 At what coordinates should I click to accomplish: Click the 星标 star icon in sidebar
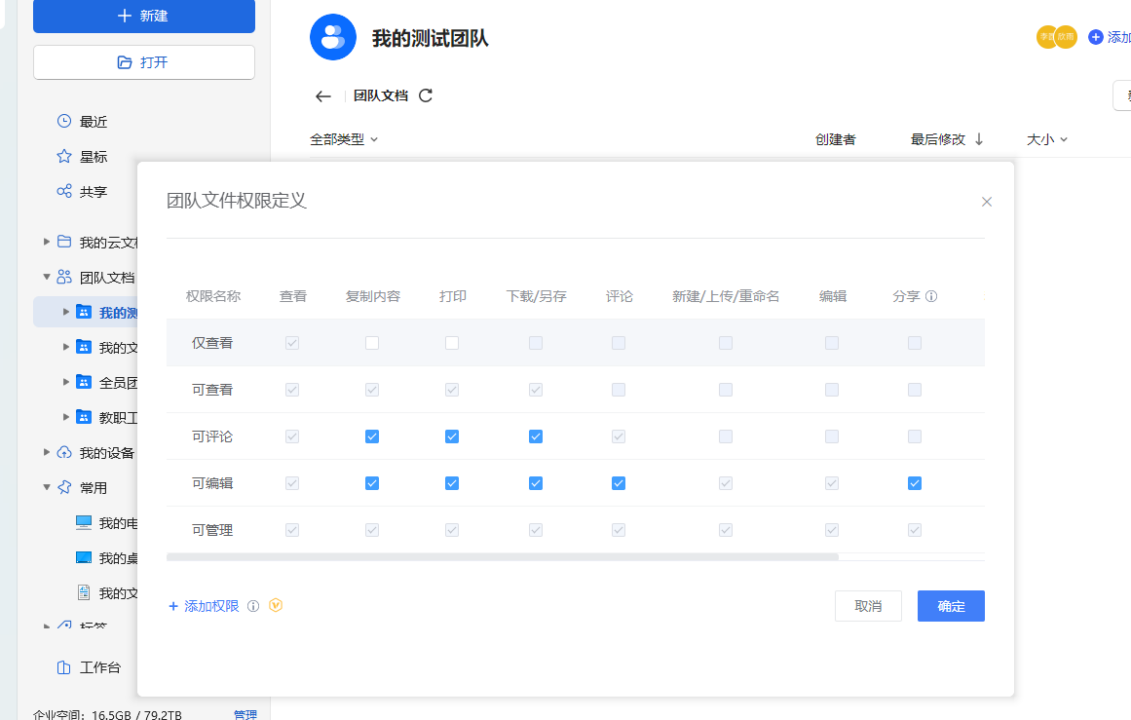pos(64,156)
